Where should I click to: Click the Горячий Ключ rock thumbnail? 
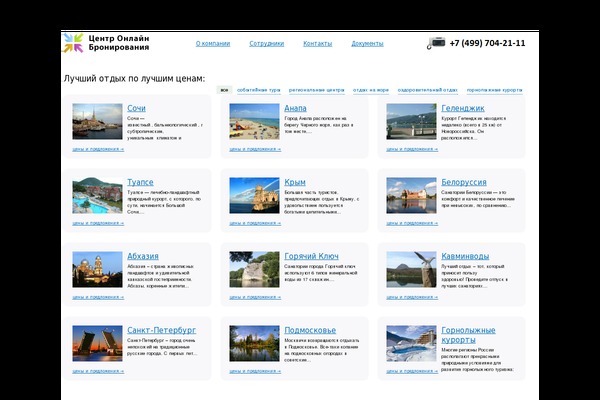(x=254, y=269)
